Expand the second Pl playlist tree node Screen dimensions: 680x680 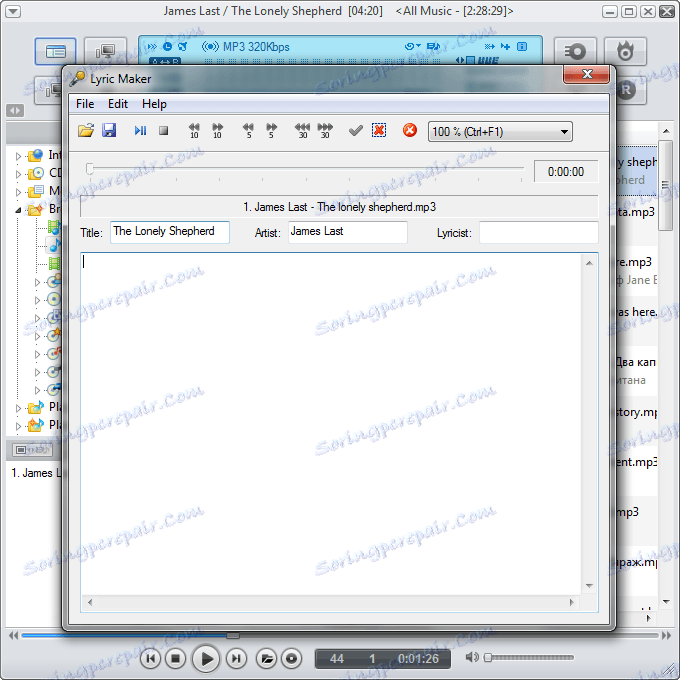coord(18,426)
